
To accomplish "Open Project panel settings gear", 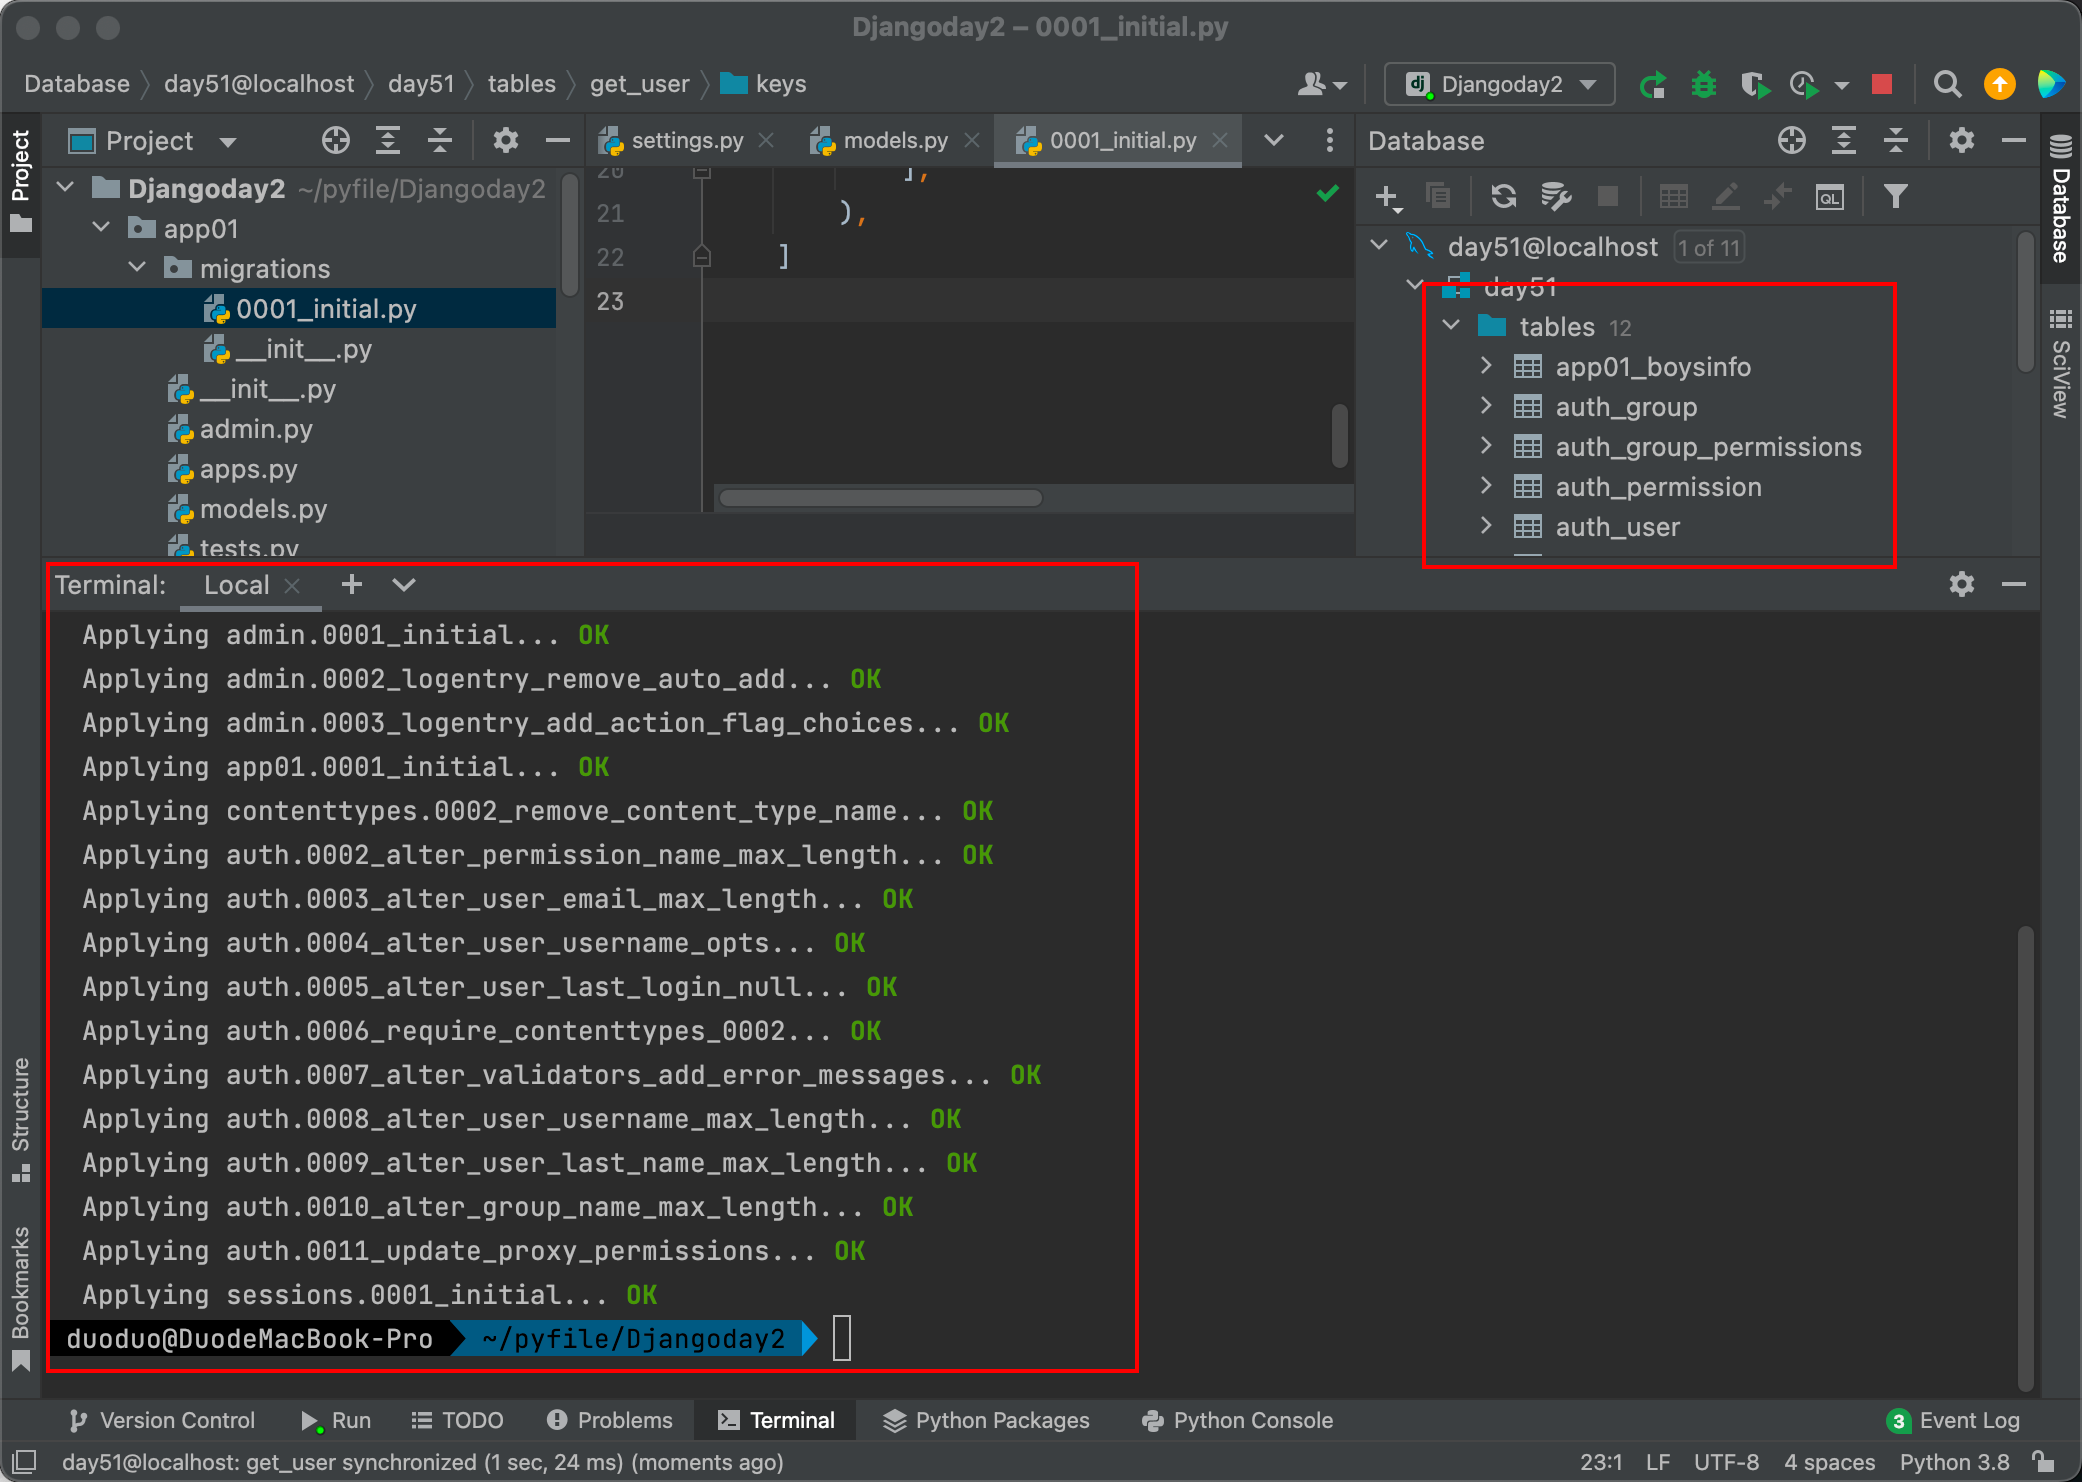I will (506, 141).
